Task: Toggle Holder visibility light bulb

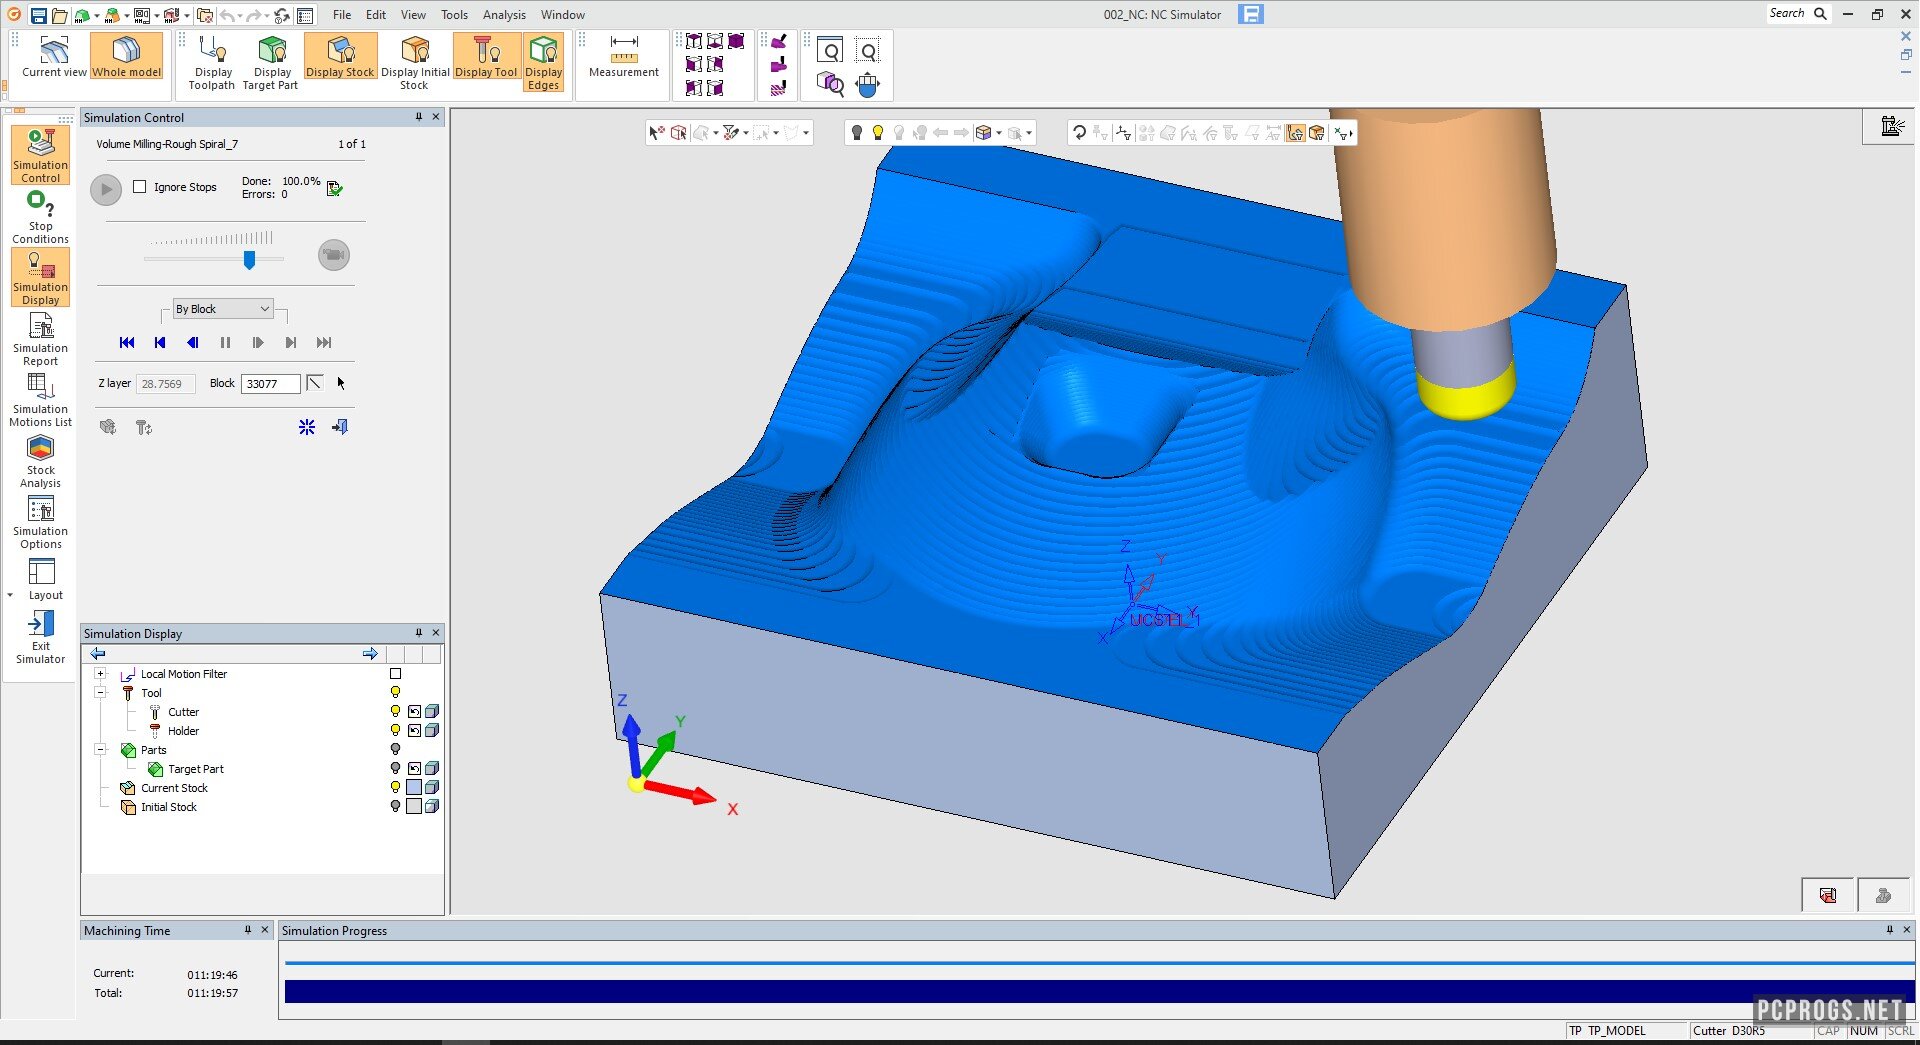Action: (x=395, y=731)
